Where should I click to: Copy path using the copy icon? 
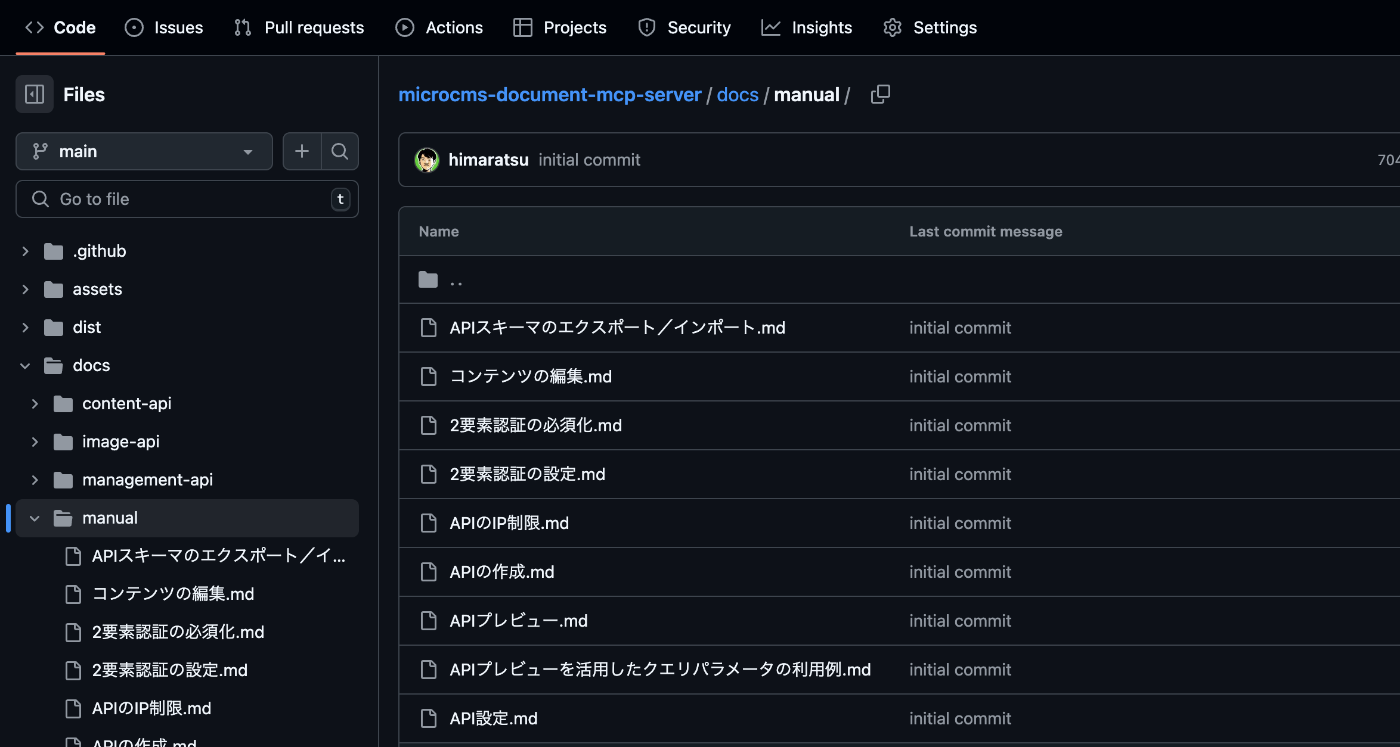880,95
